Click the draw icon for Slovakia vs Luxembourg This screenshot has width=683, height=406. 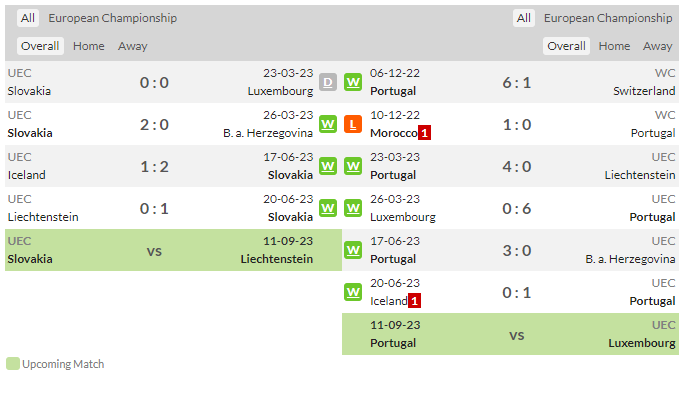click(328, 82)
